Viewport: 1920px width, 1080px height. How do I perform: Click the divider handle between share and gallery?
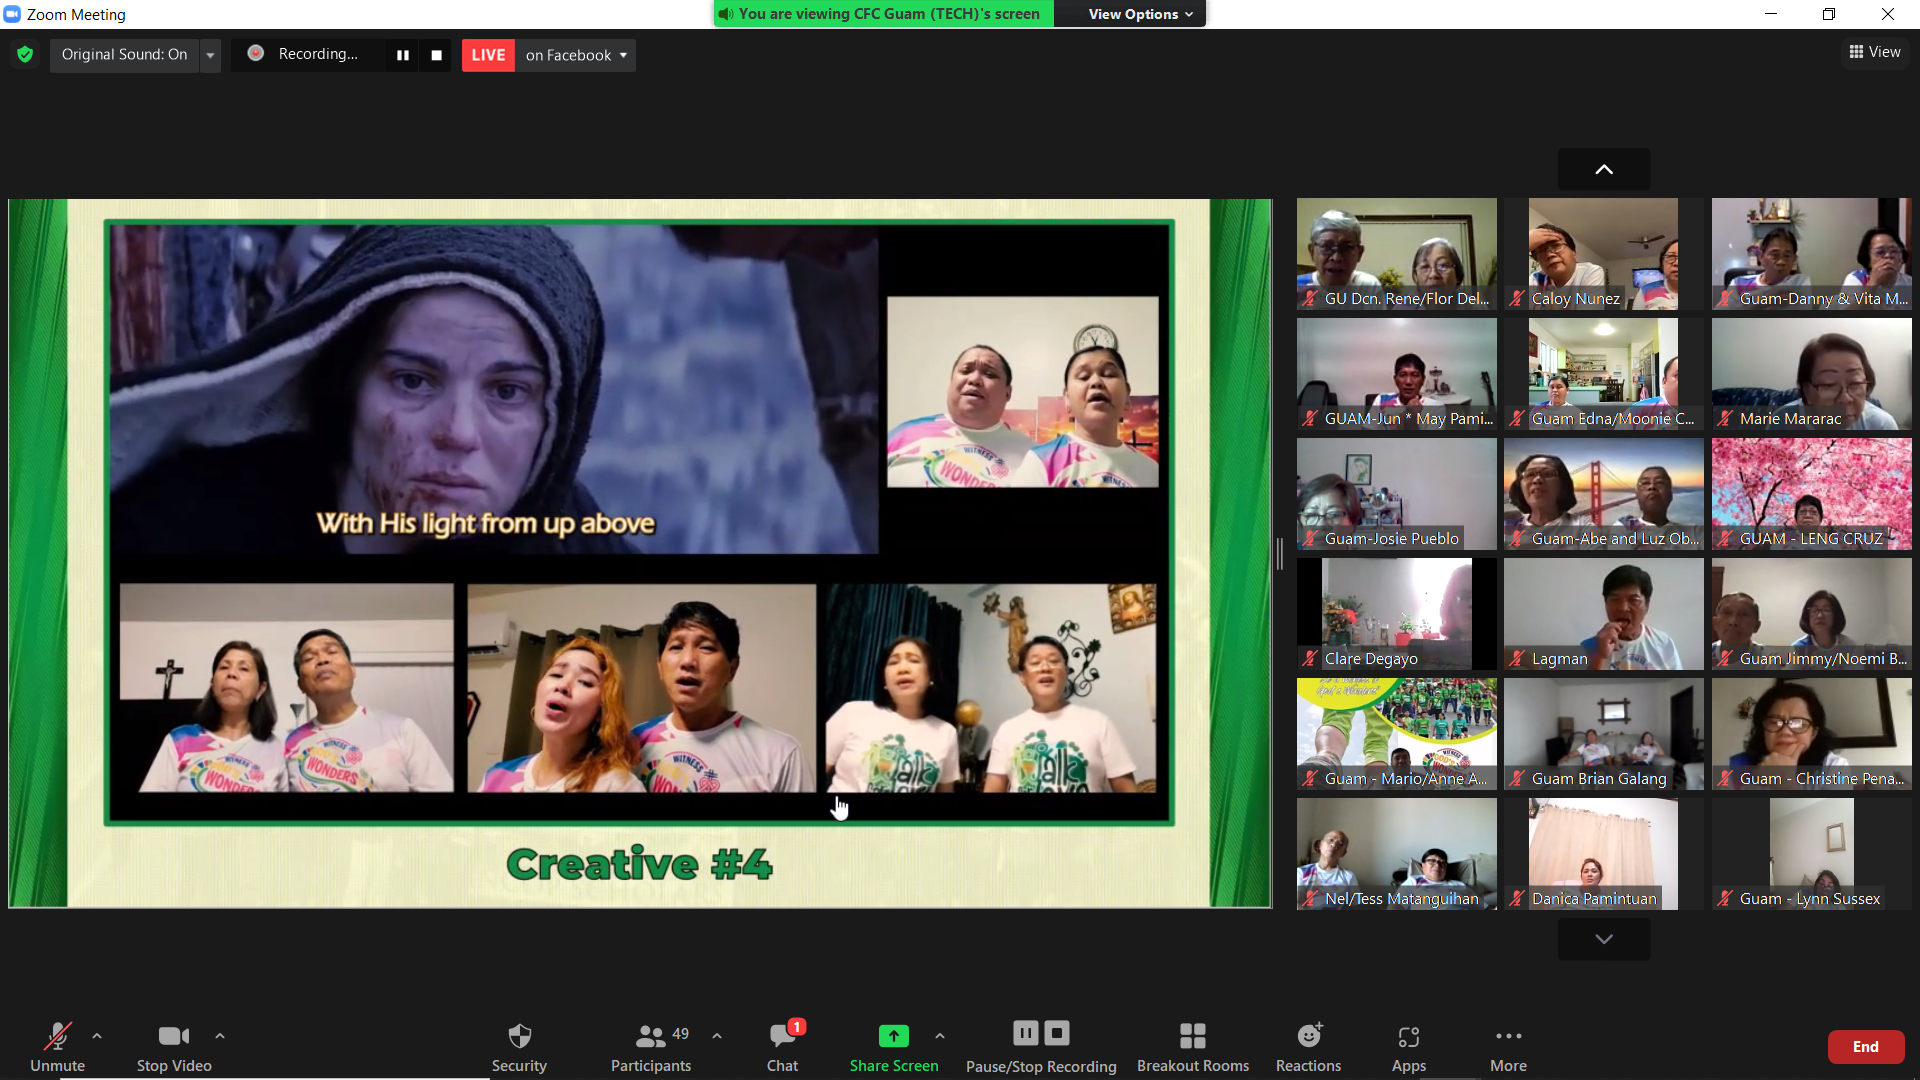pos(1280,553)
